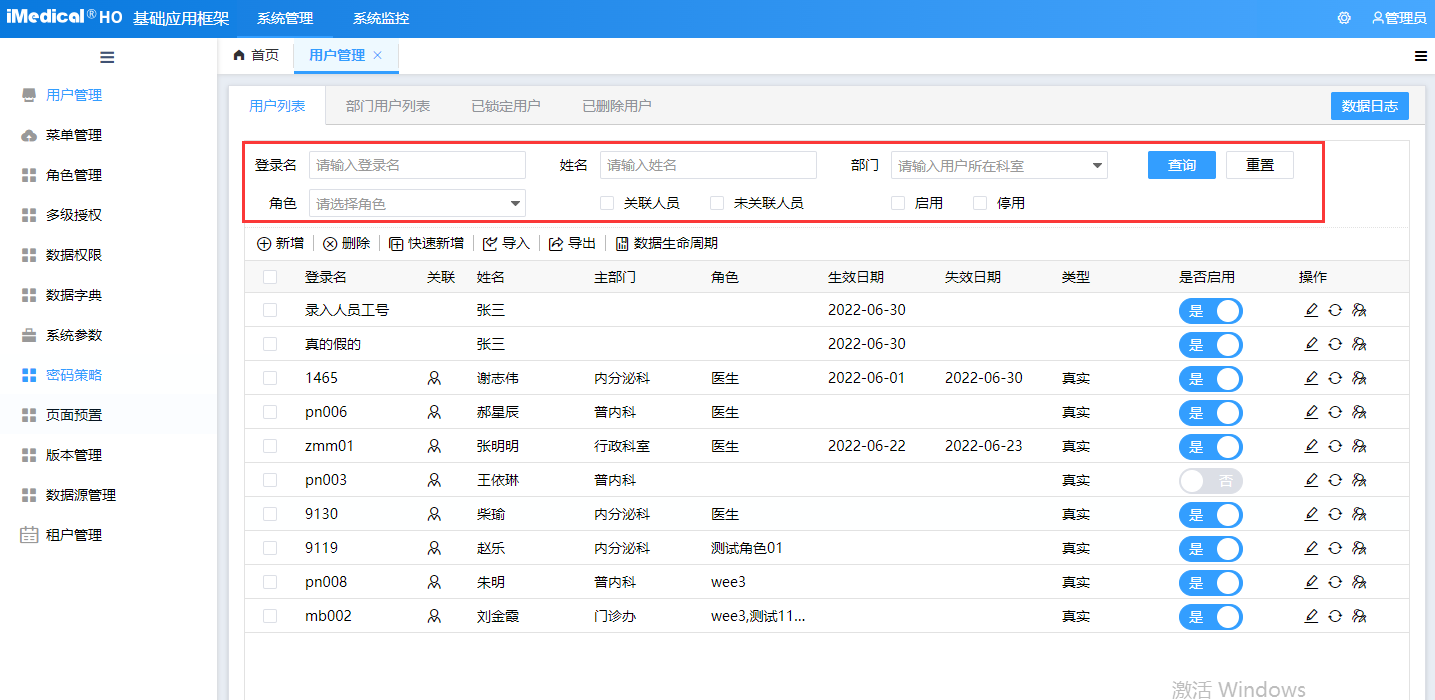Open the 角色 role dropdown
1435x700 pixels.
(x=417, y=202)
